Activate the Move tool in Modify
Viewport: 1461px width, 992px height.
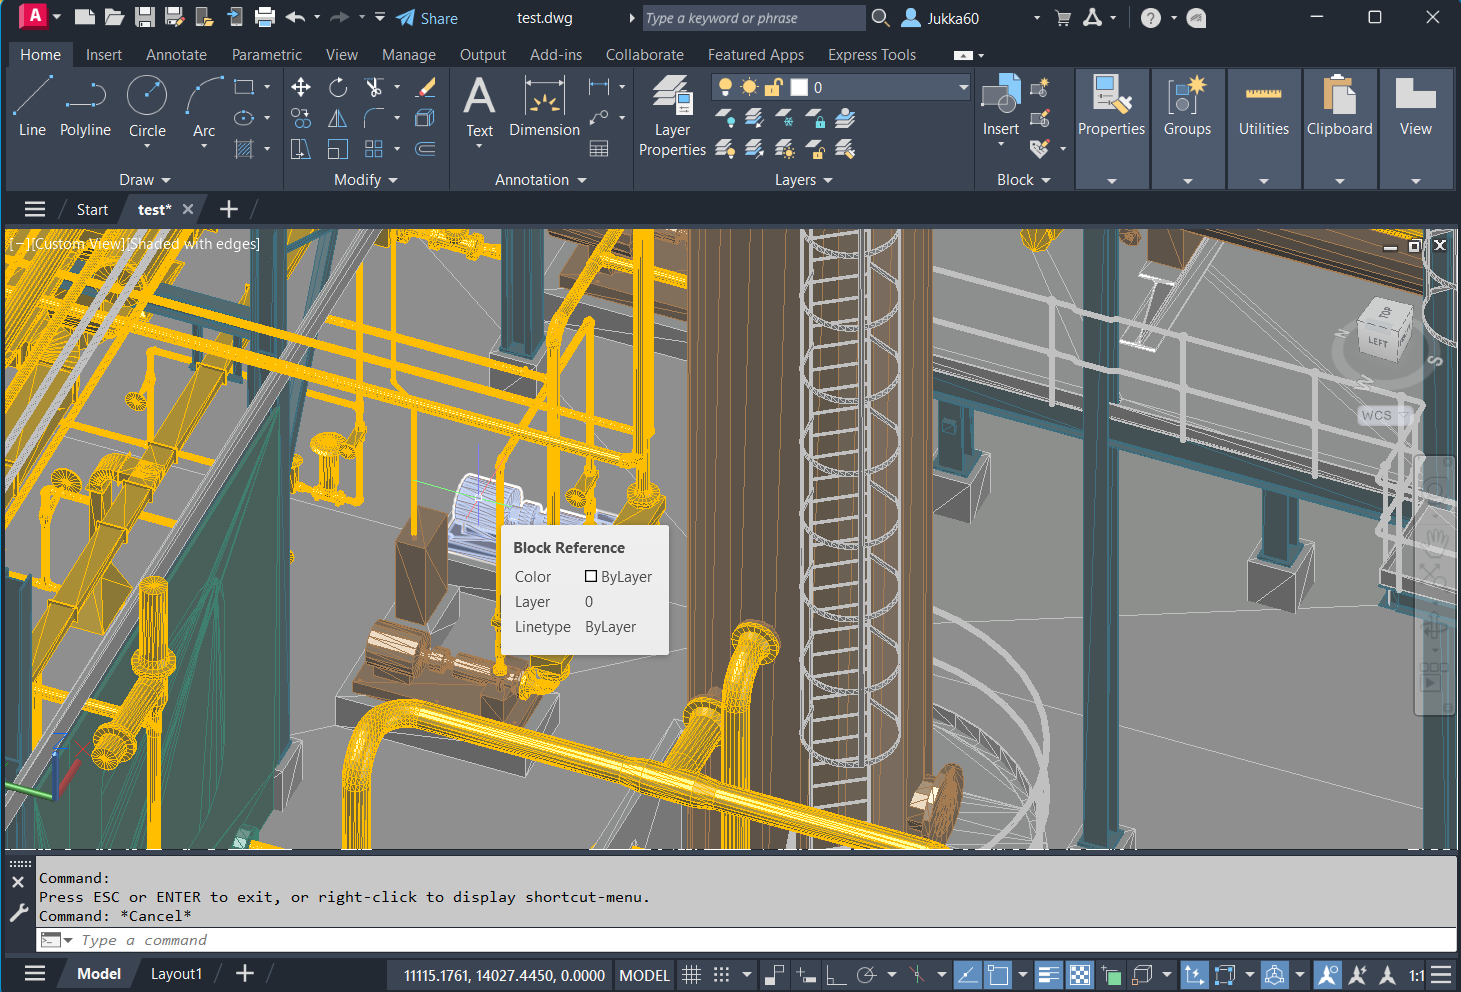click(x=300, y=88)
